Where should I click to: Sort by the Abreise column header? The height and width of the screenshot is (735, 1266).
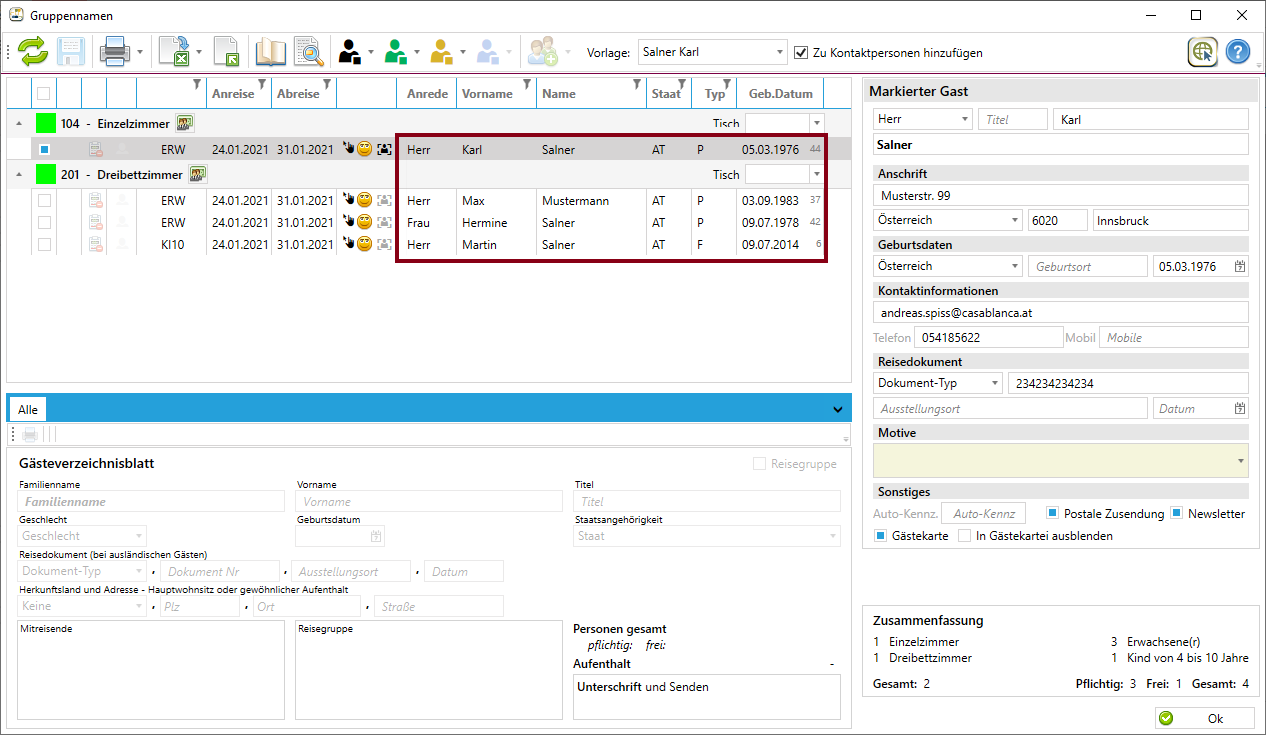point(298,93)
